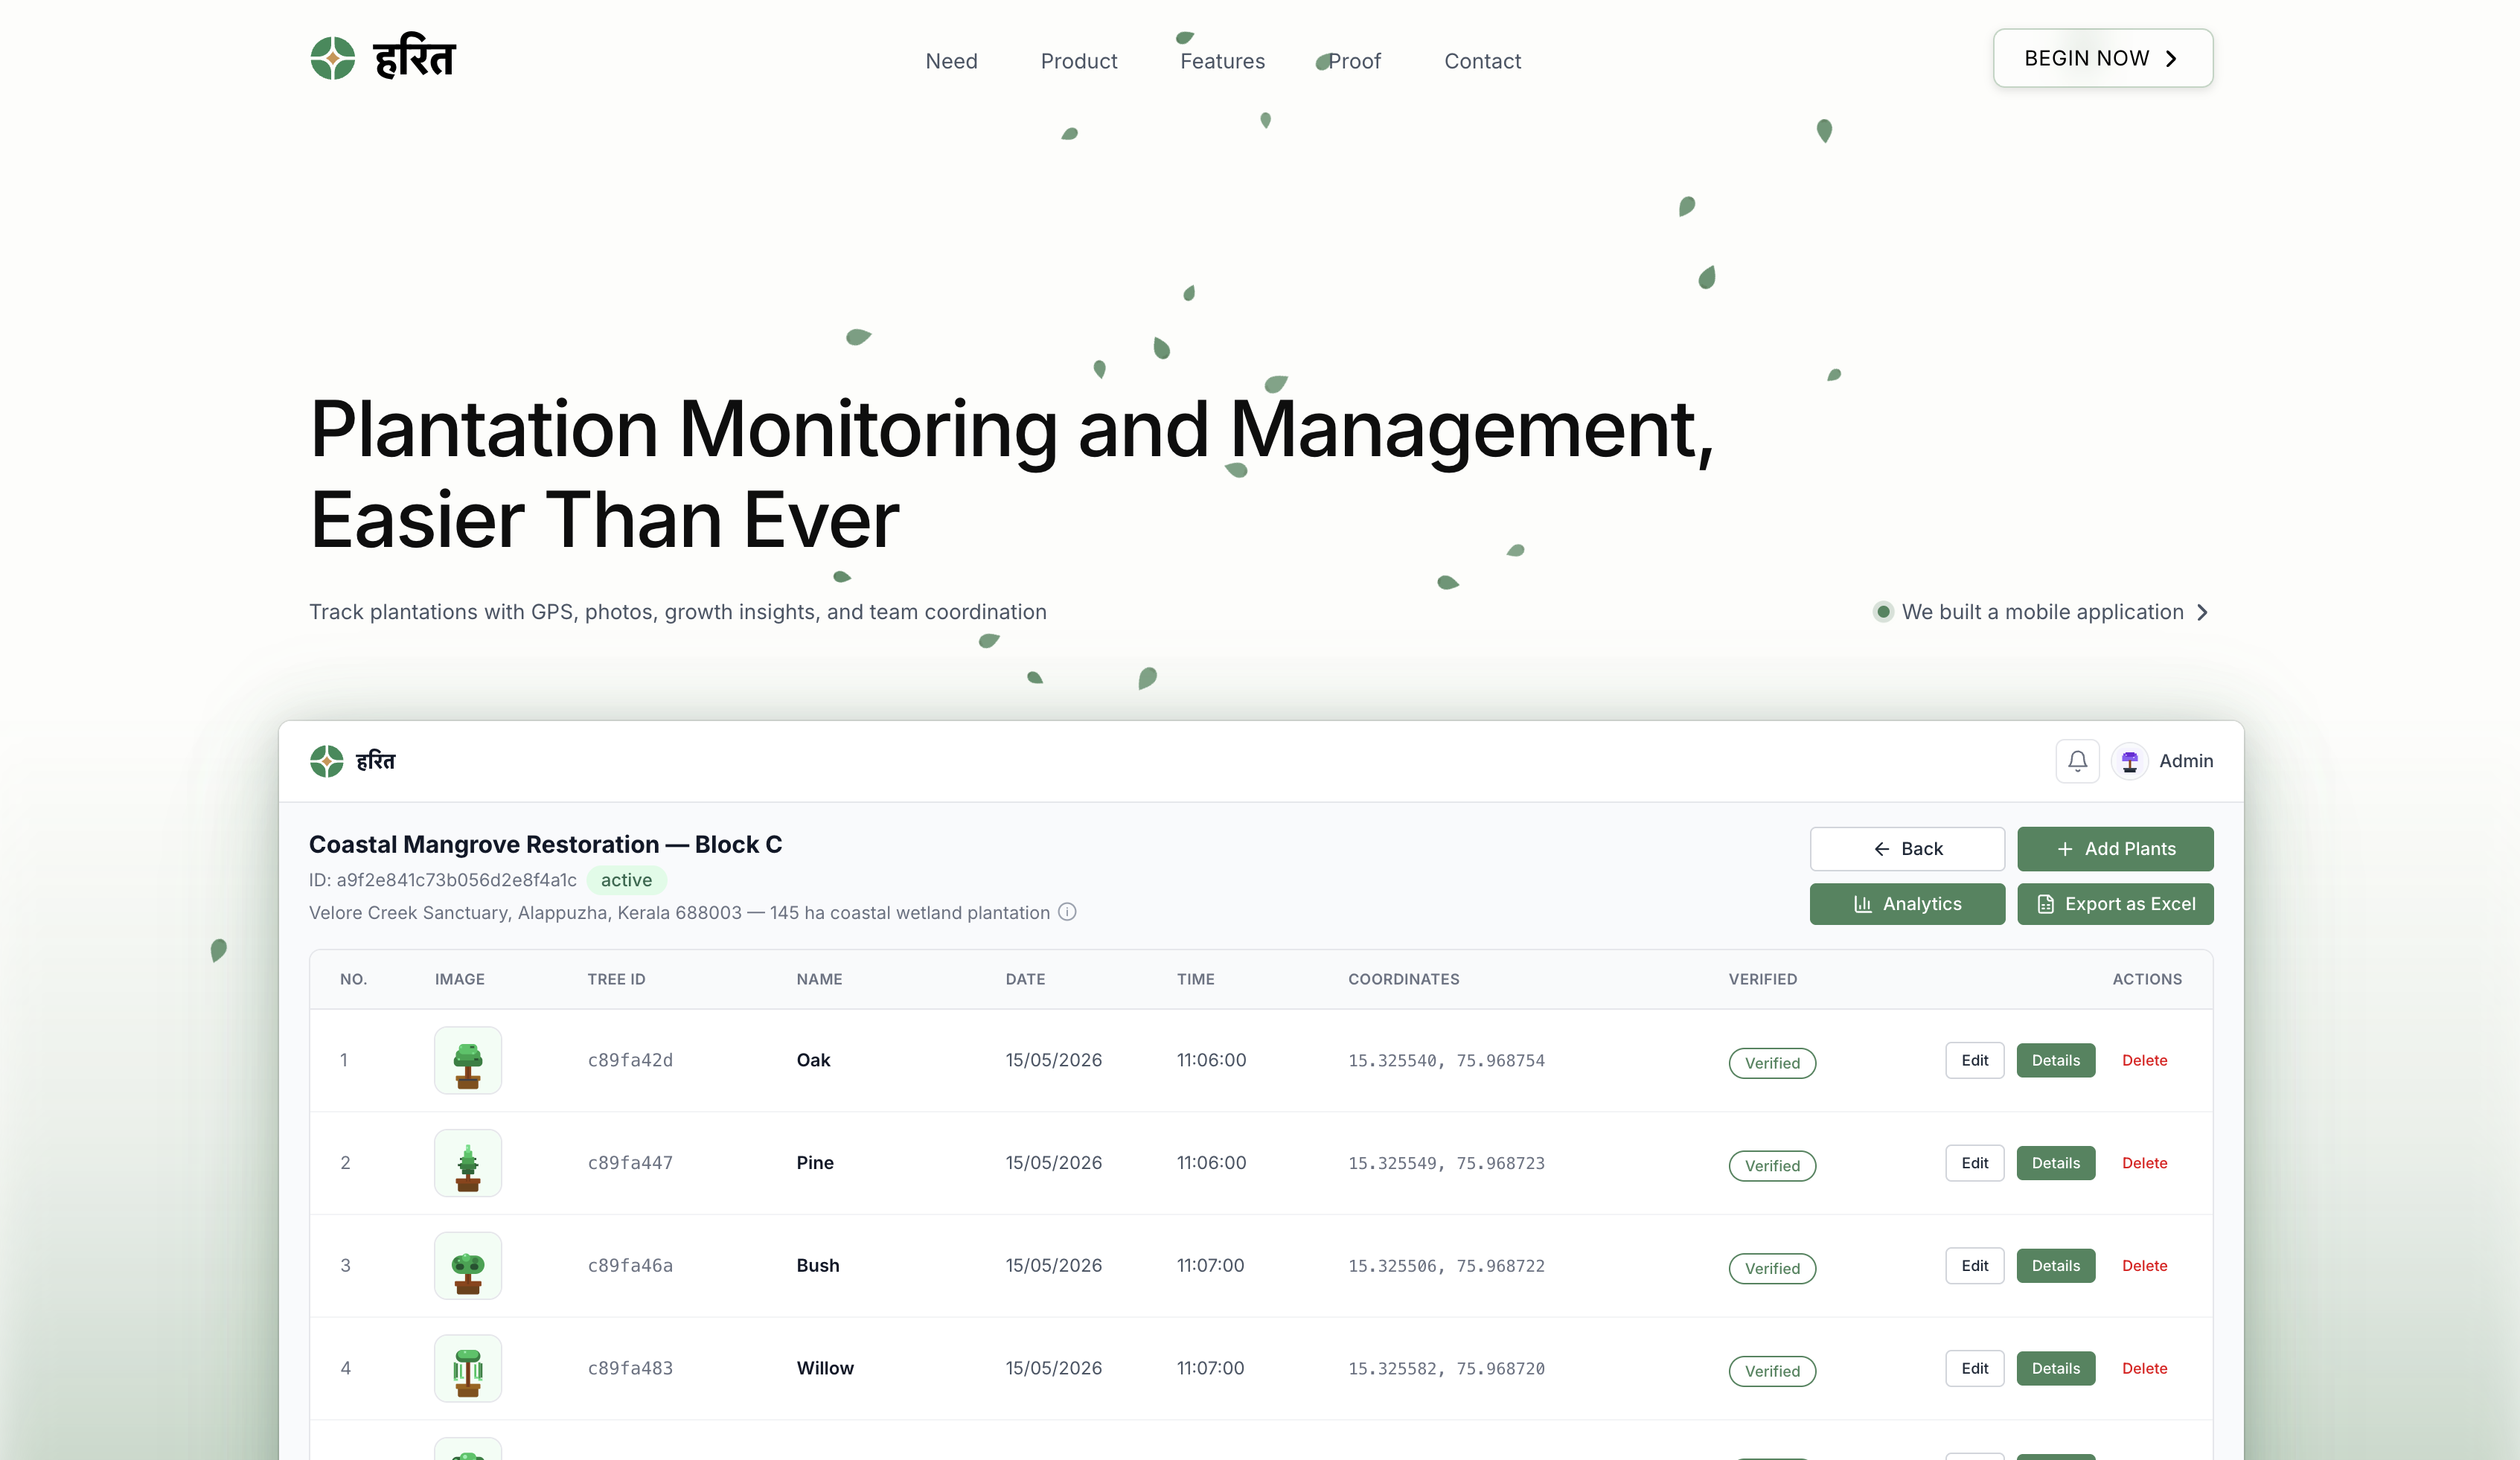The width and height of the screenshot is (2520, 1460).
Task: Click the Verified badge in Bush row
Action: 1772,1268
